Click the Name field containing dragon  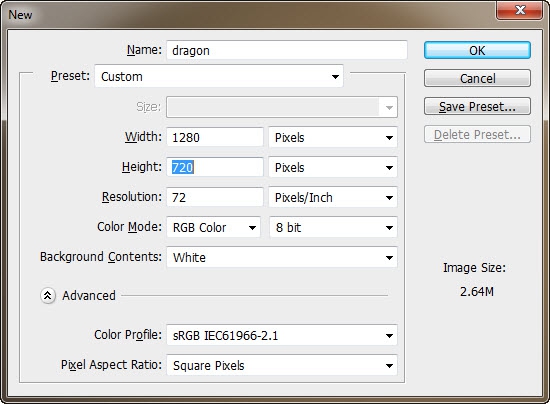tap(287, 50)
